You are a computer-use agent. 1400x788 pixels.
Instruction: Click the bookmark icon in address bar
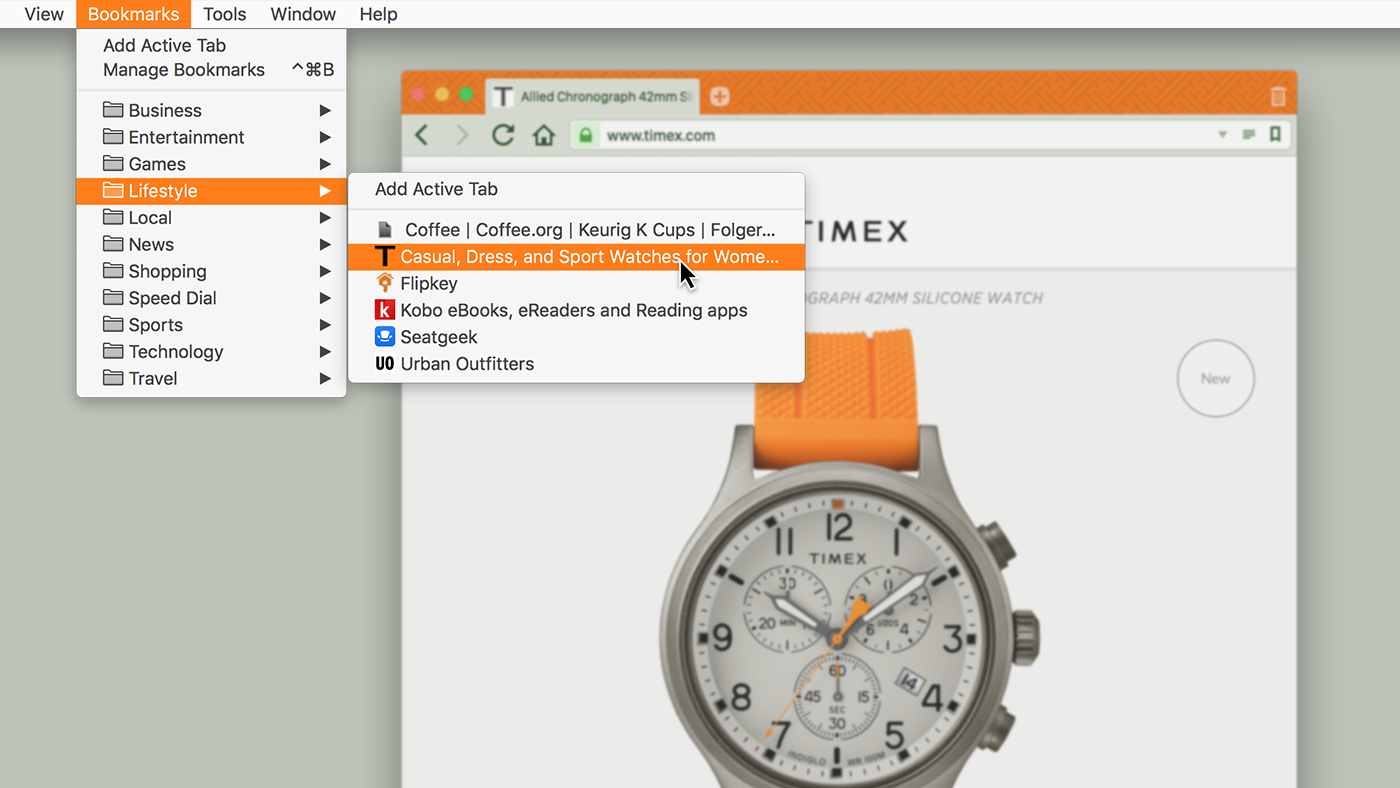coord(1275,134)
